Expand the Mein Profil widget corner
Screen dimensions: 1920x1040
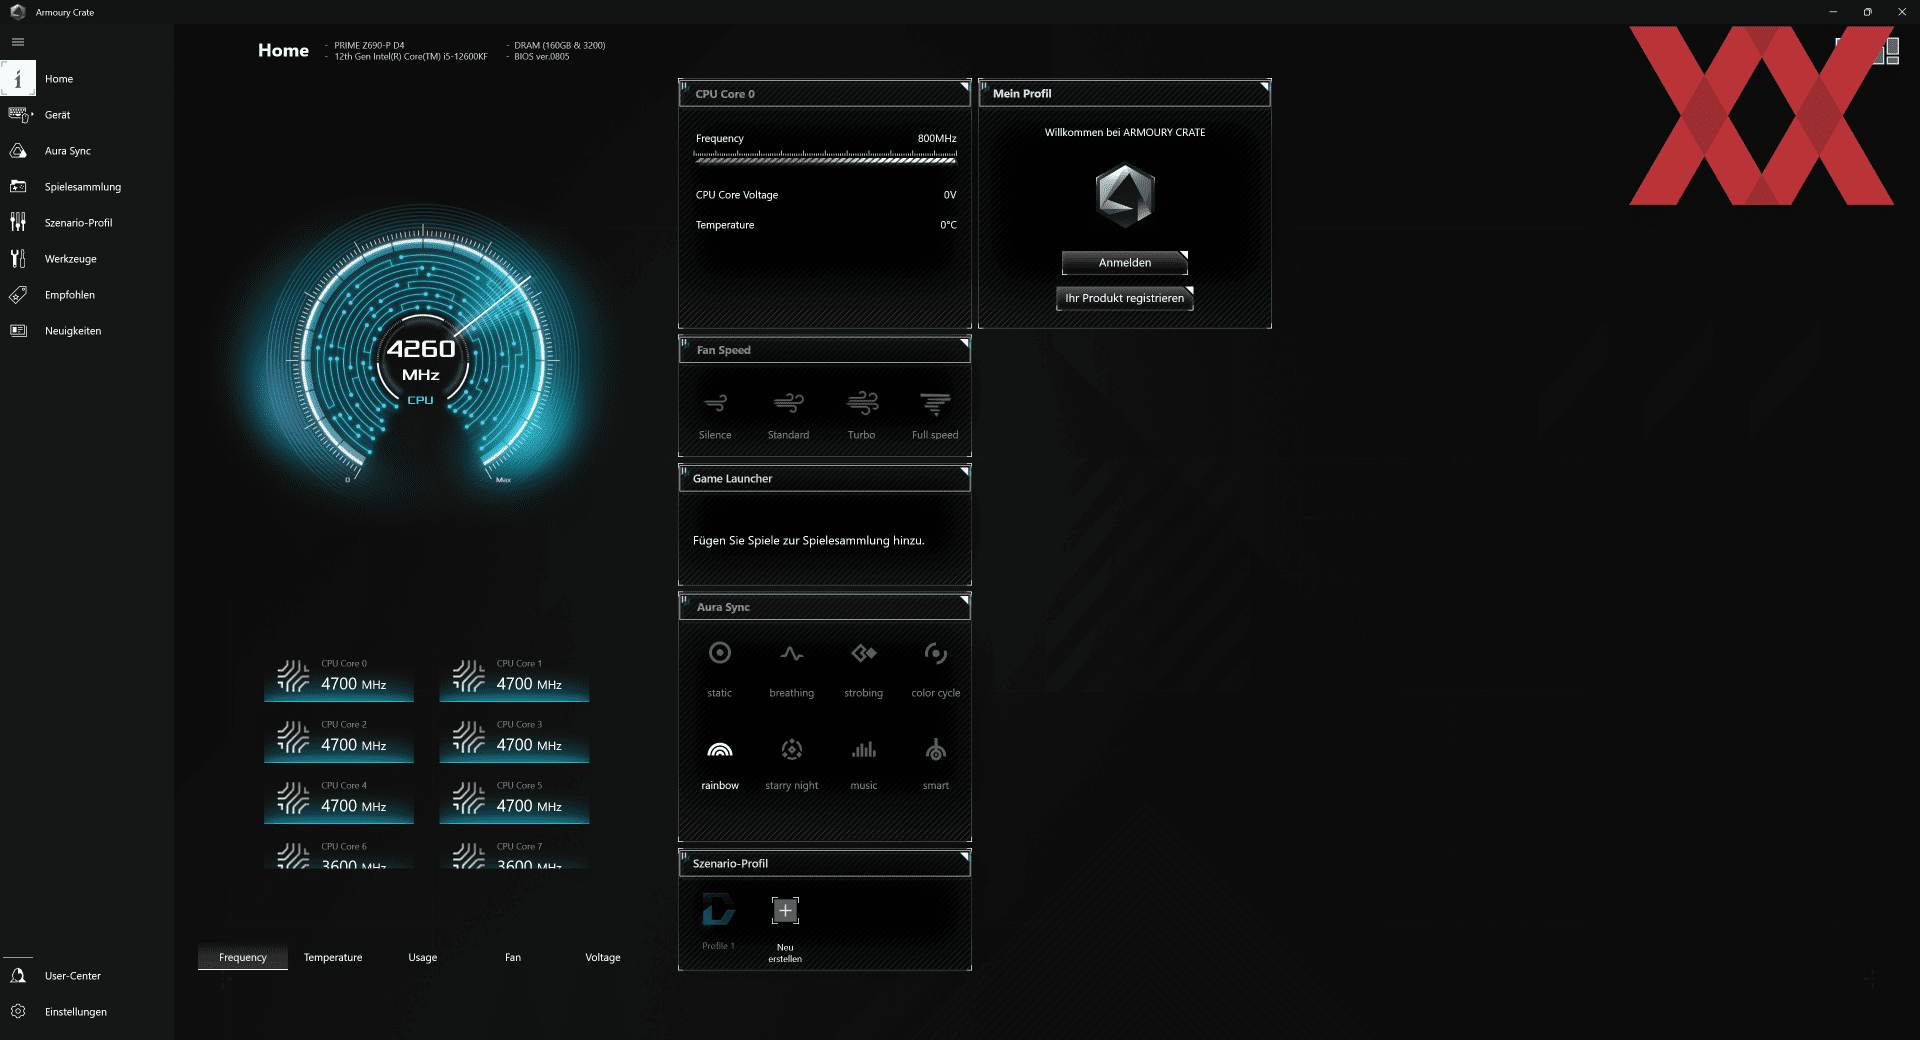point(1264,86)
